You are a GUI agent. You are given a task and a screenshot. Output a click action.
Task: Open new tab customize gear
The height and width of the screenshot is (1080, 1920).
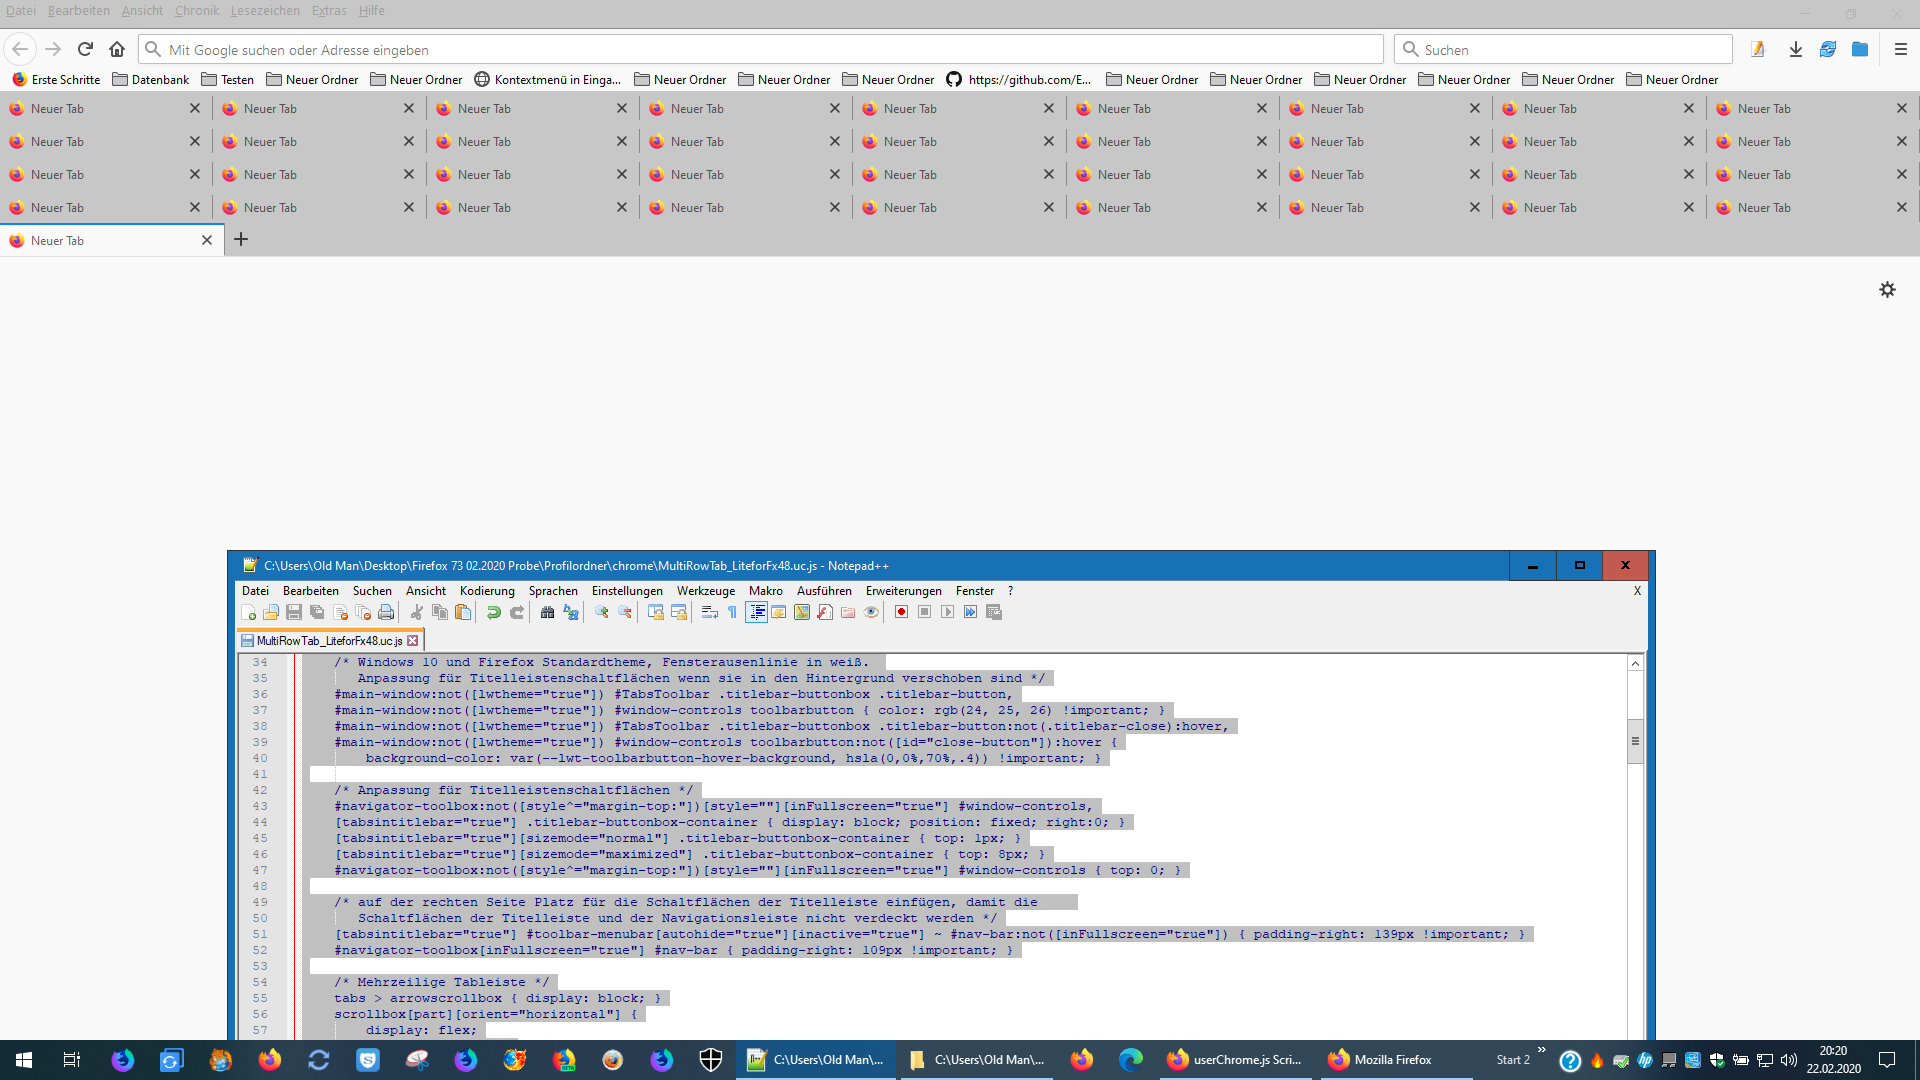coord(1887,289)
